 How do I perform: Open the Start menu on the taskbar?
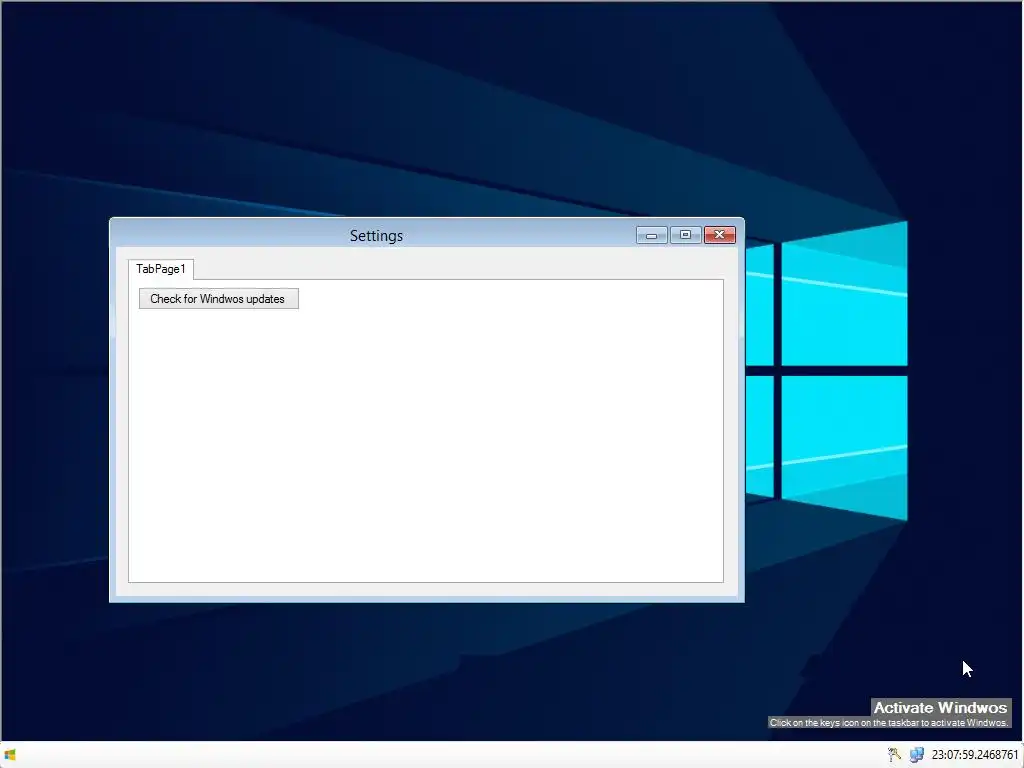point(10,755)
